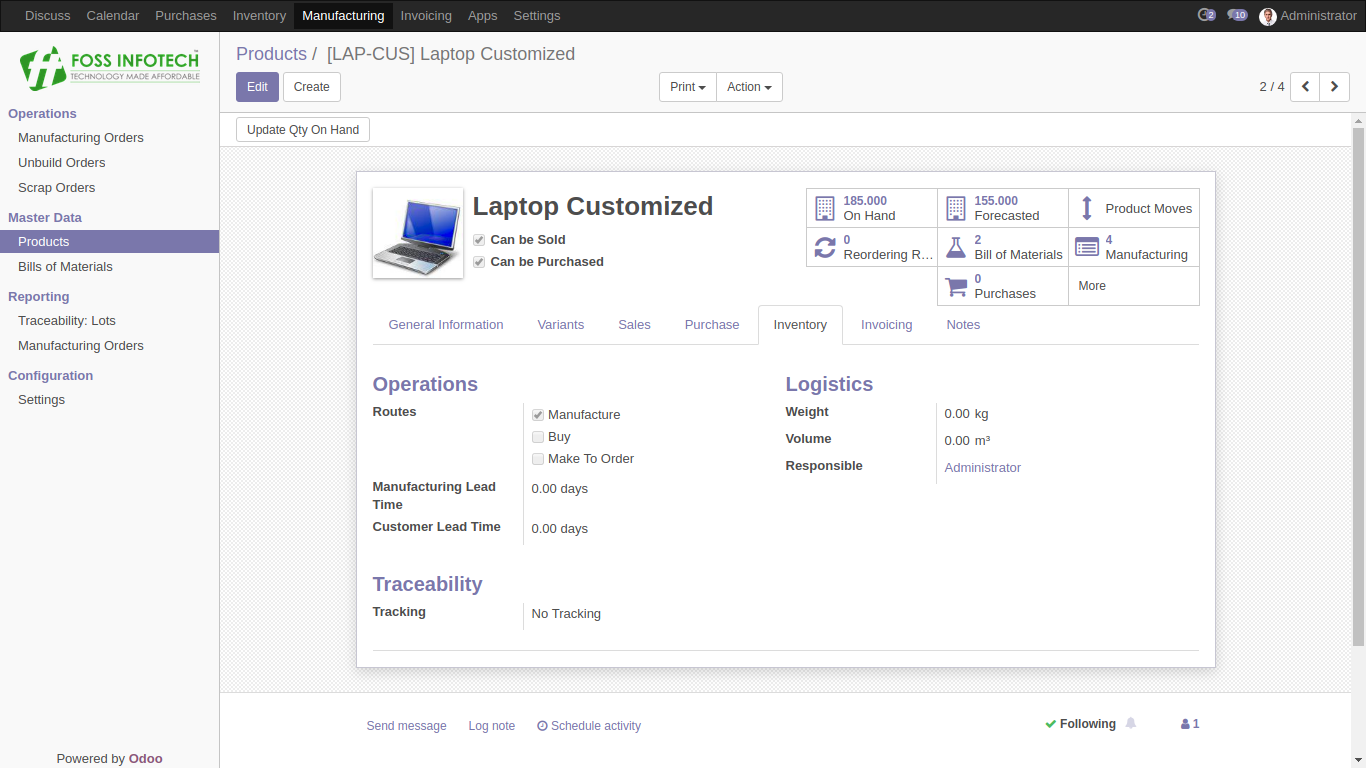Click the Foss Infotech logo
This screenshot has height=768, width=1366.
(109, 68)
